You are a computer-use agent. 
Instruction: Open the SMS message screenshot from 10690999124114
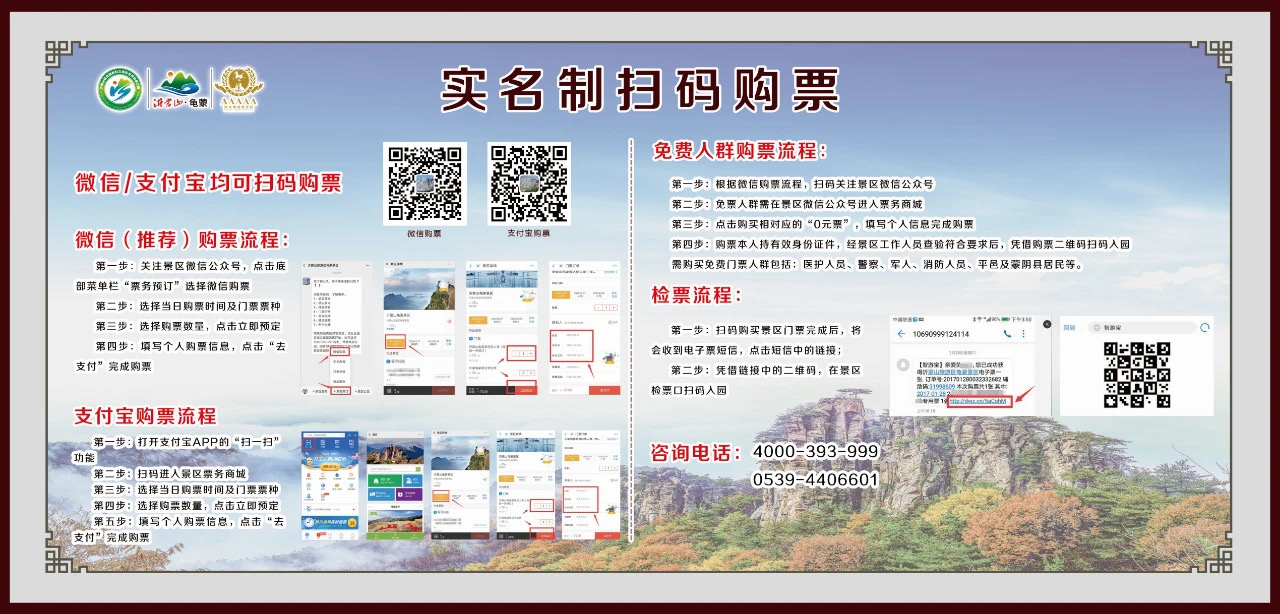coord(969,366)
